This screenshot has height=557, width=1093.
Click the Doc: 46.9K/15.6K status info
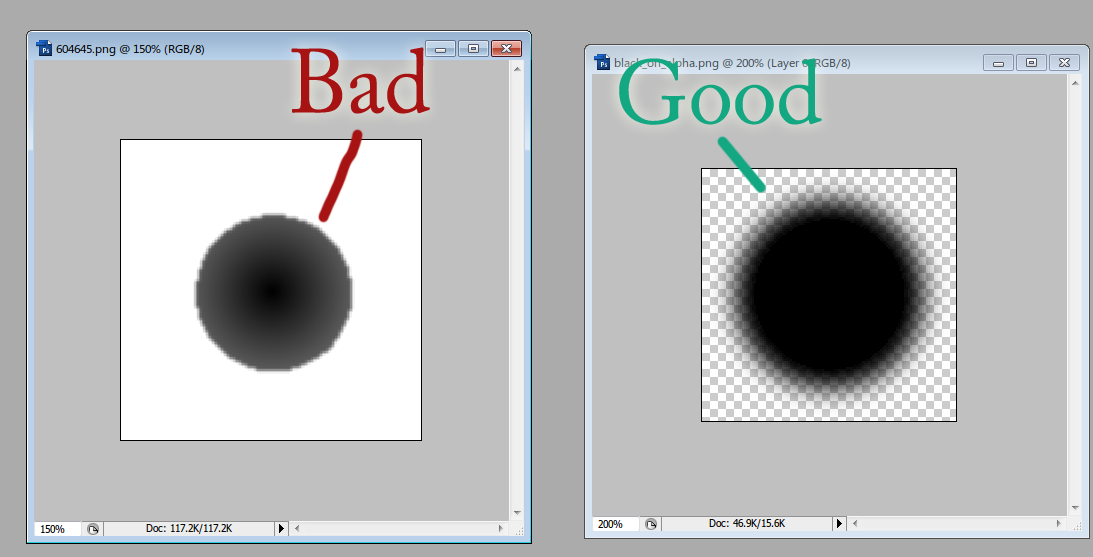tap(748, 524)
